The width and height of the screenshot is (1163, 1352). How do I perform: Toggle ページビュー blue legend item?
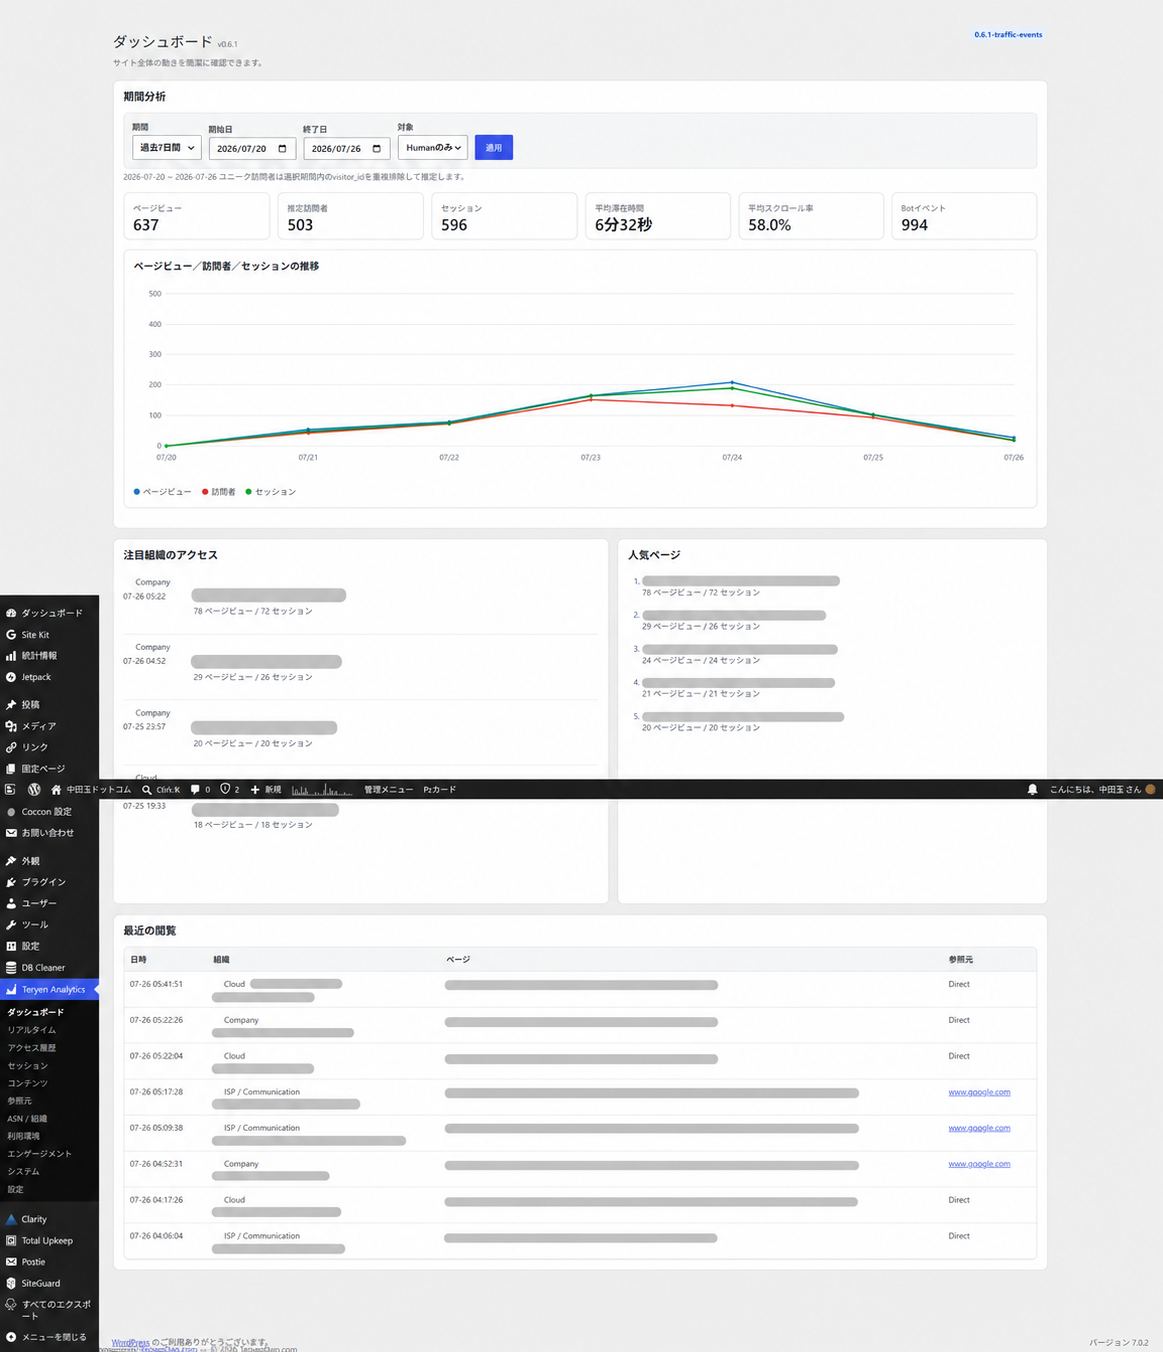pos(162,492)
